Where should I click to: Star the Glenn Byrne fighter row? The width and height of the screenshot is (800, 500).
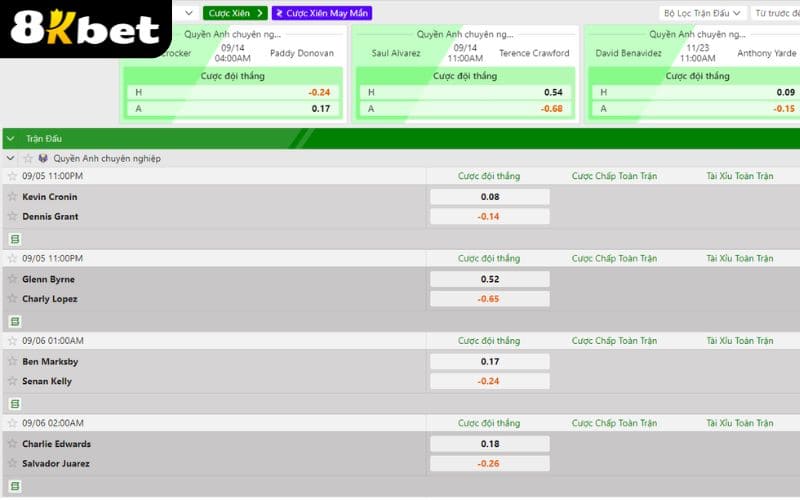pyautogui.click(x=13, y=279)
